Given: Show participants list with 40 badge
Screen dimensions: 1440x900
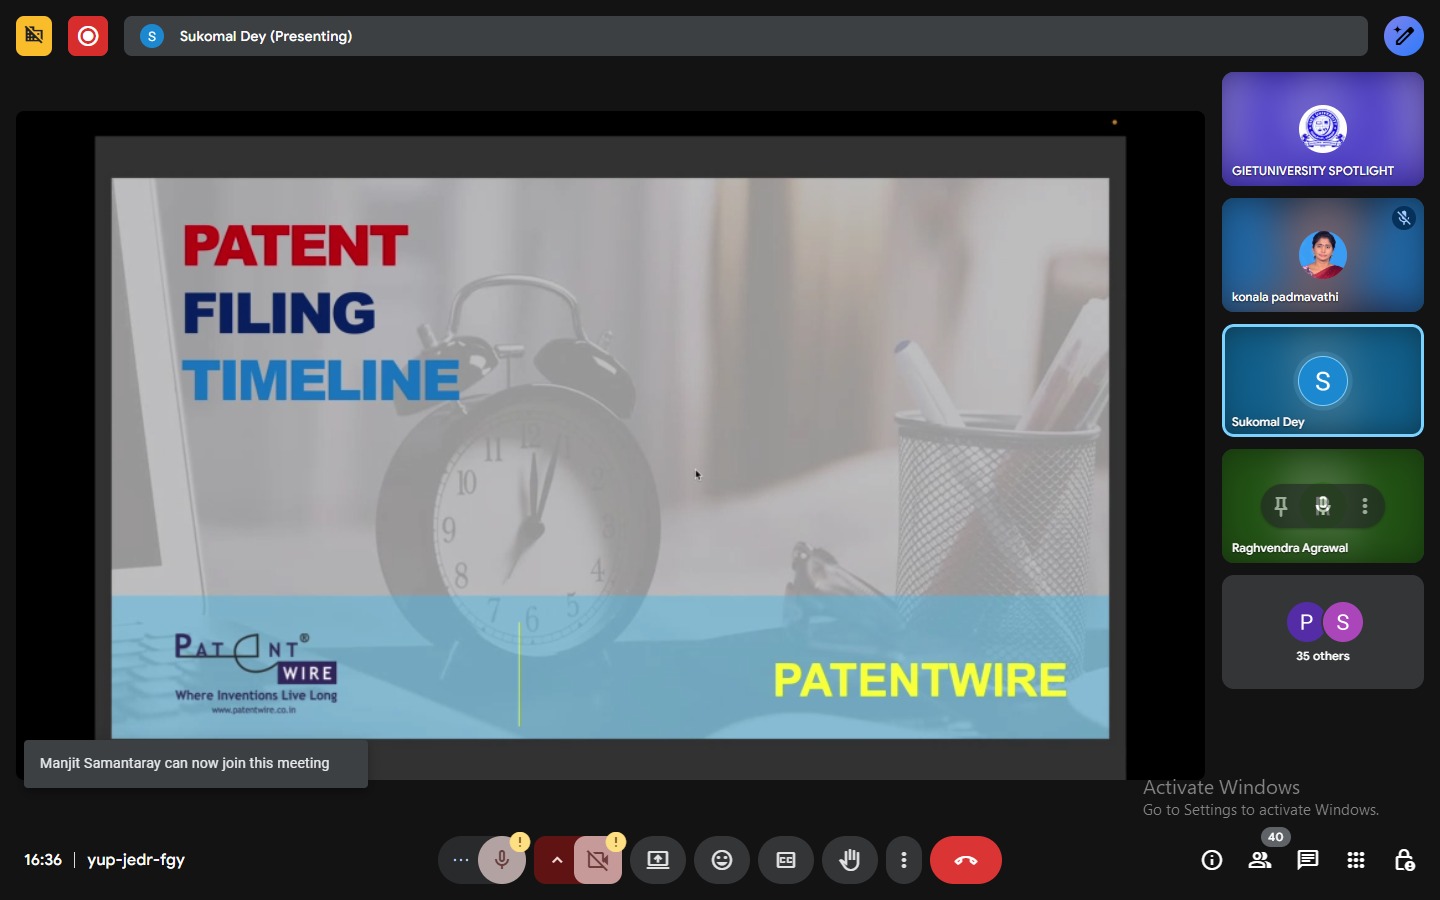Looking at the screenshot, I should [1260, 860].
